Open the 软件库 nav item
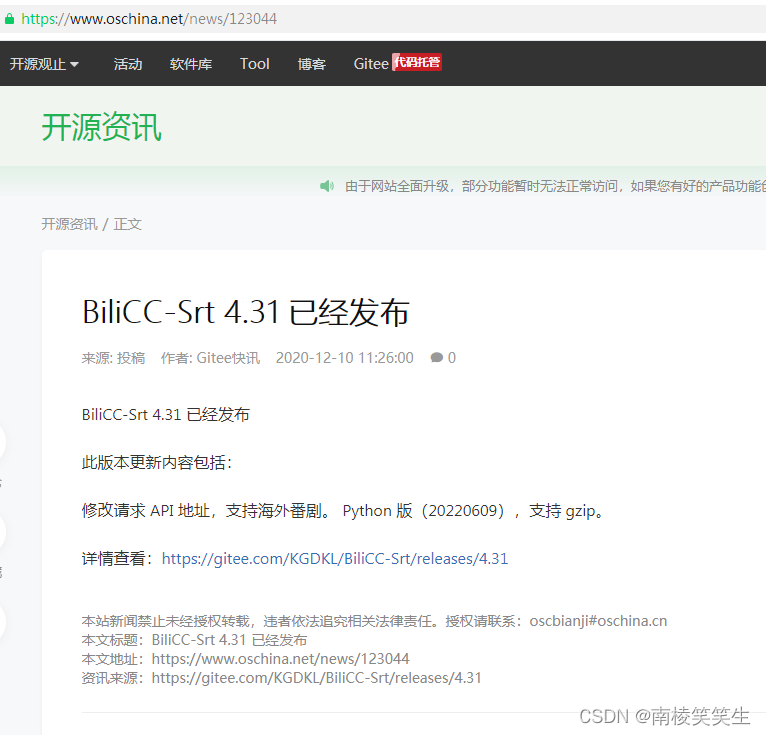Viewport: 766px width, 735px height. (x=191, y=64)
